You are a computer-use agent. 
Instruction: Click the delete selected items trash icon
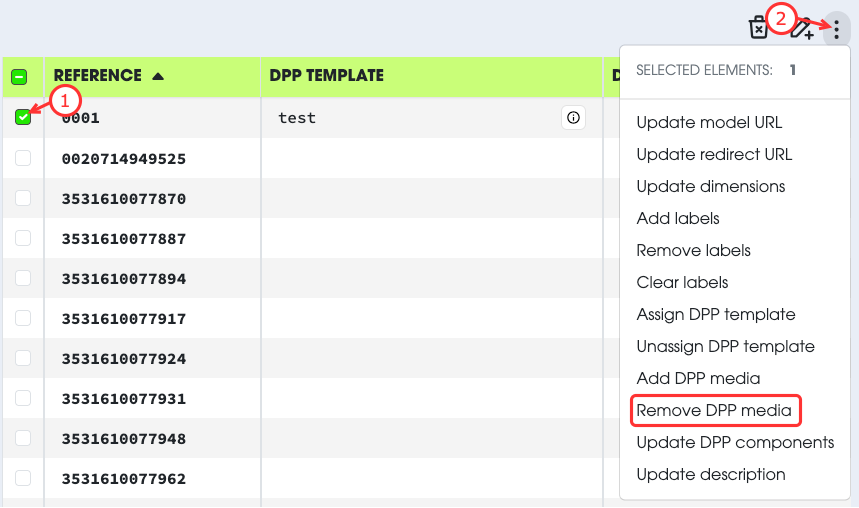click(759, 28)
